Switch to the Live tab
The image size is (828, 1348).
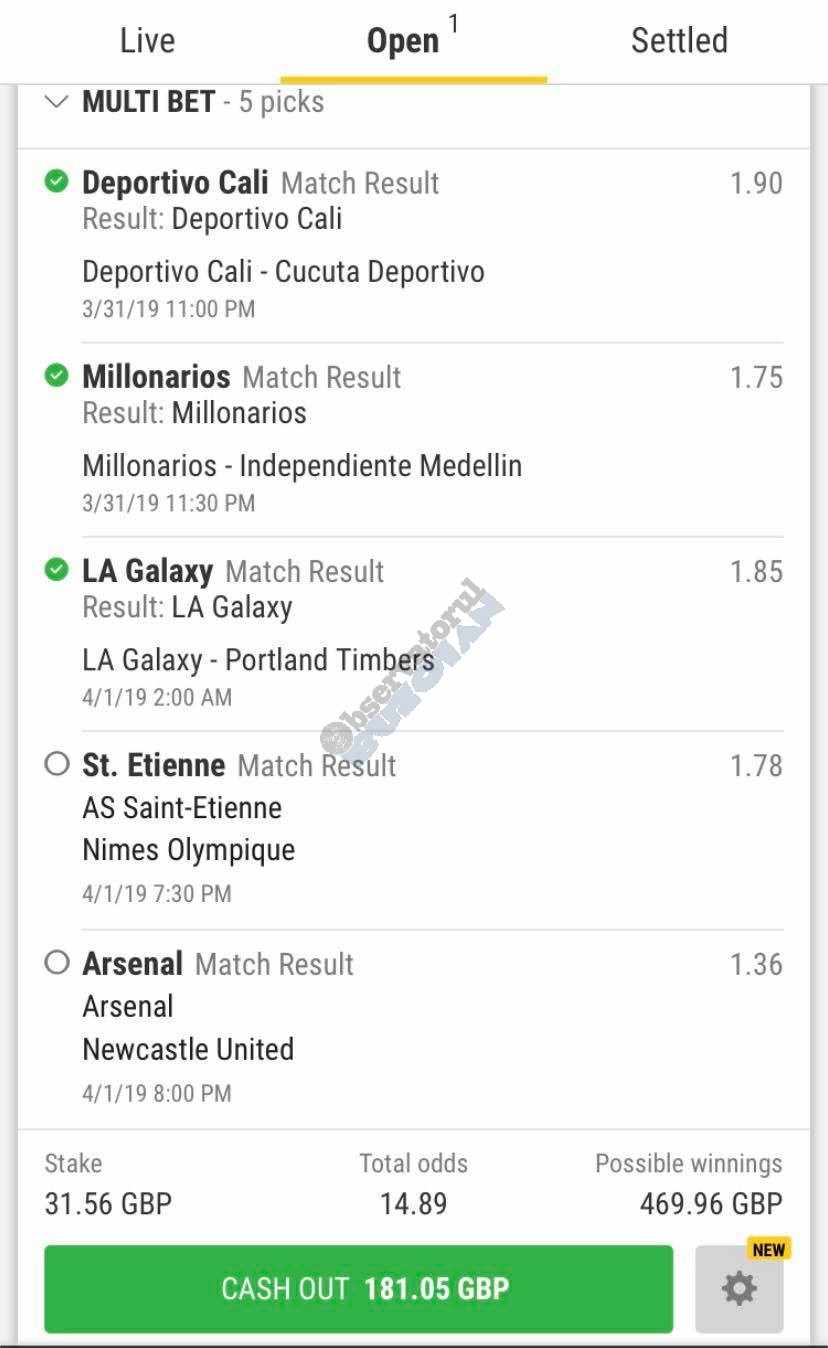coord(147,41)
